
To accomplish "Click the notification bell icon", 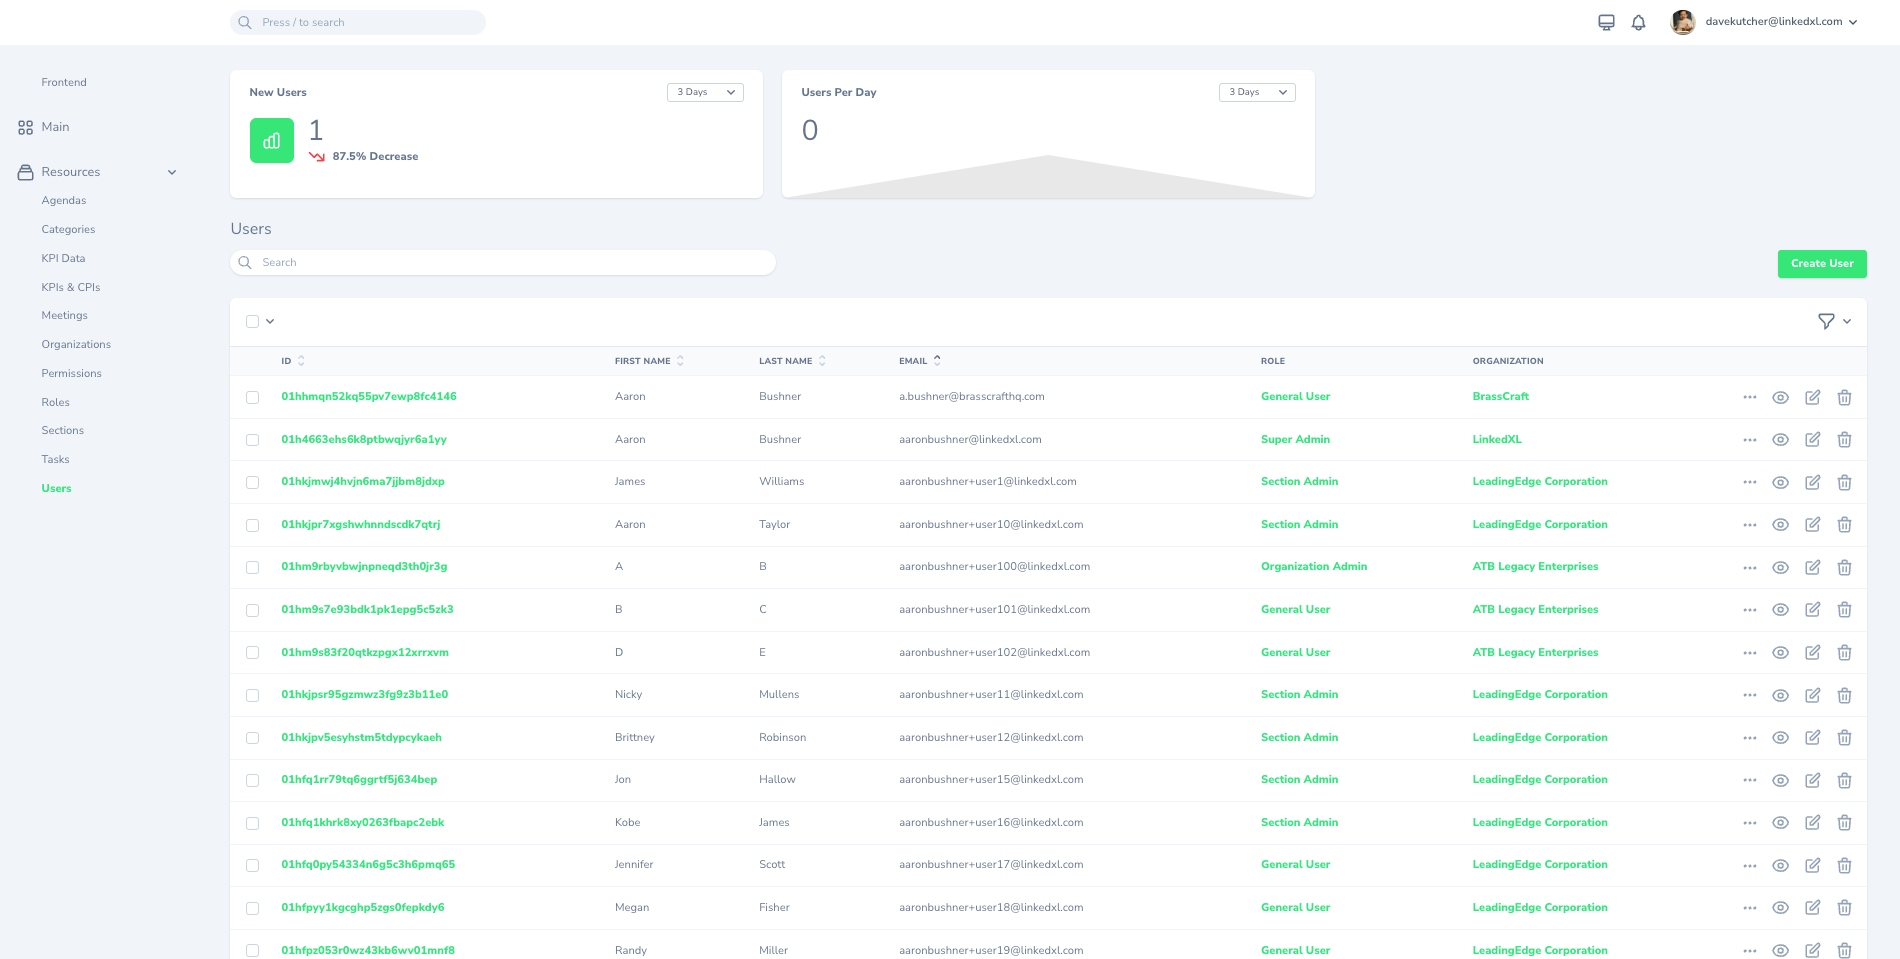I will (x=1638, y=22).
